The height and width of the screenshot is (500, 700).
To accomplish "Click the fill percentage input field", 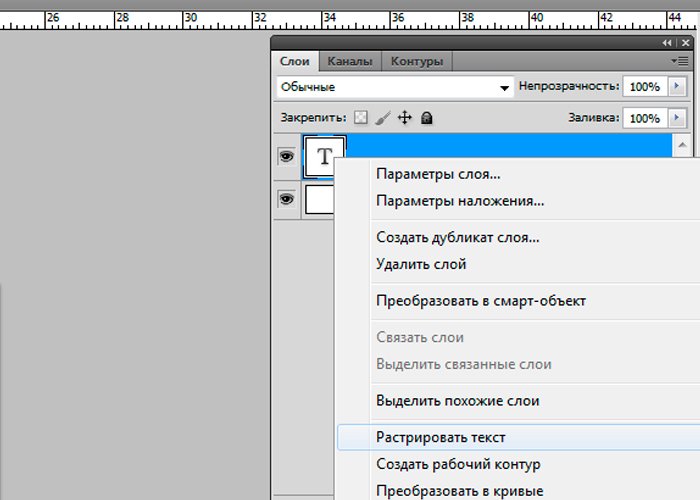I will [644, 118].
